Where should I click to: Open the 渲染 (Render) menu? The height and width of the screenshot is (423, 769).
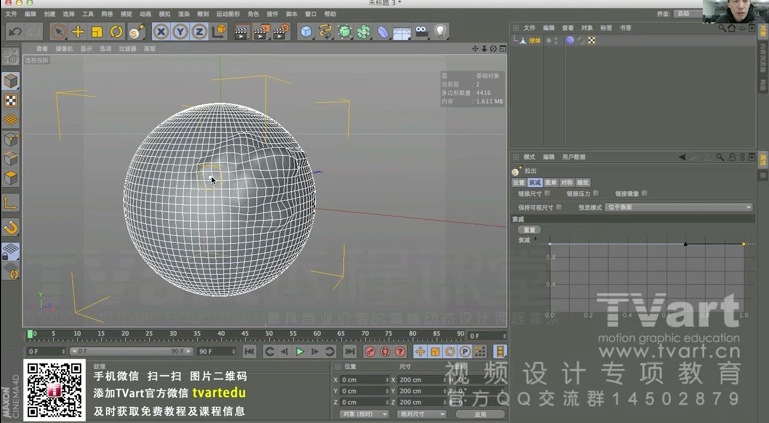click(x=183, y=14)
